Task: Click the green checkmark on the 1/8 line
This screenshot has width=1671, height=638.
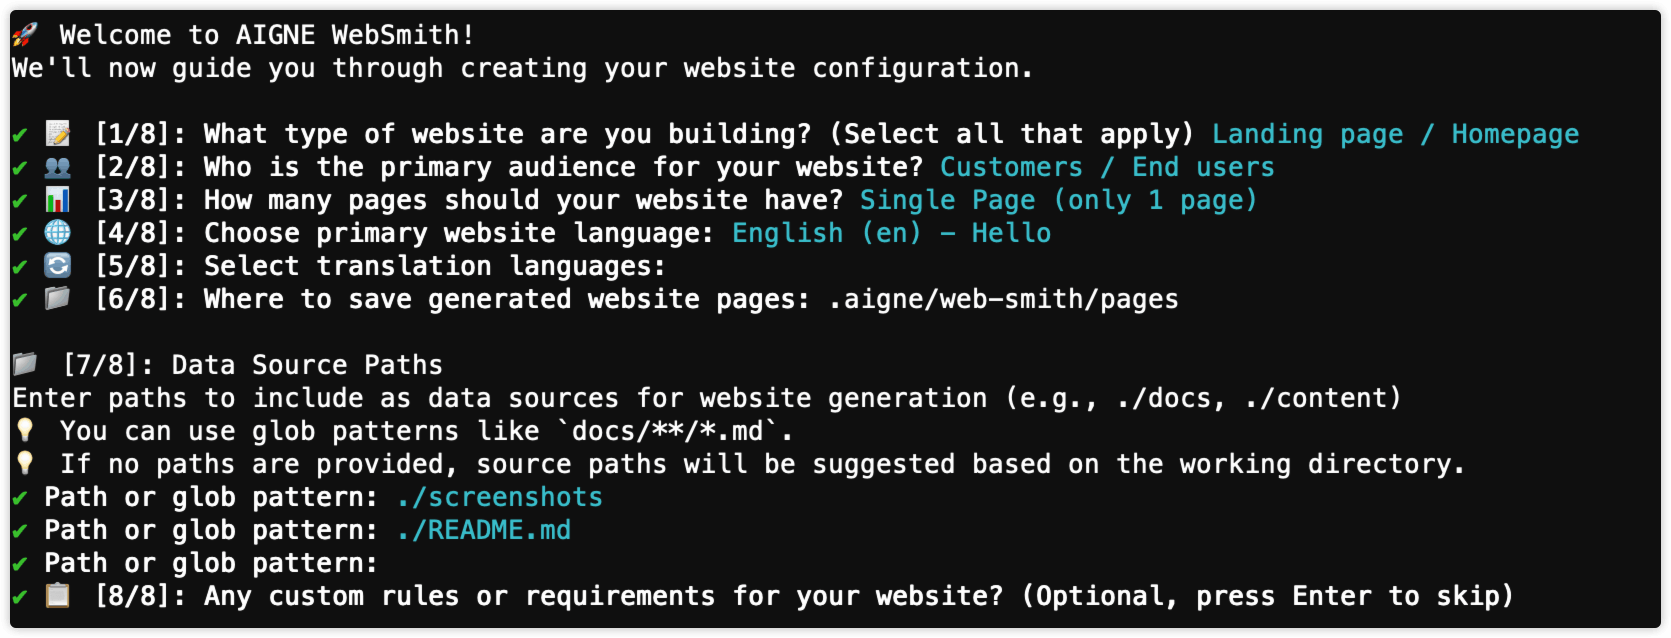Action: [x=20, y=135]
